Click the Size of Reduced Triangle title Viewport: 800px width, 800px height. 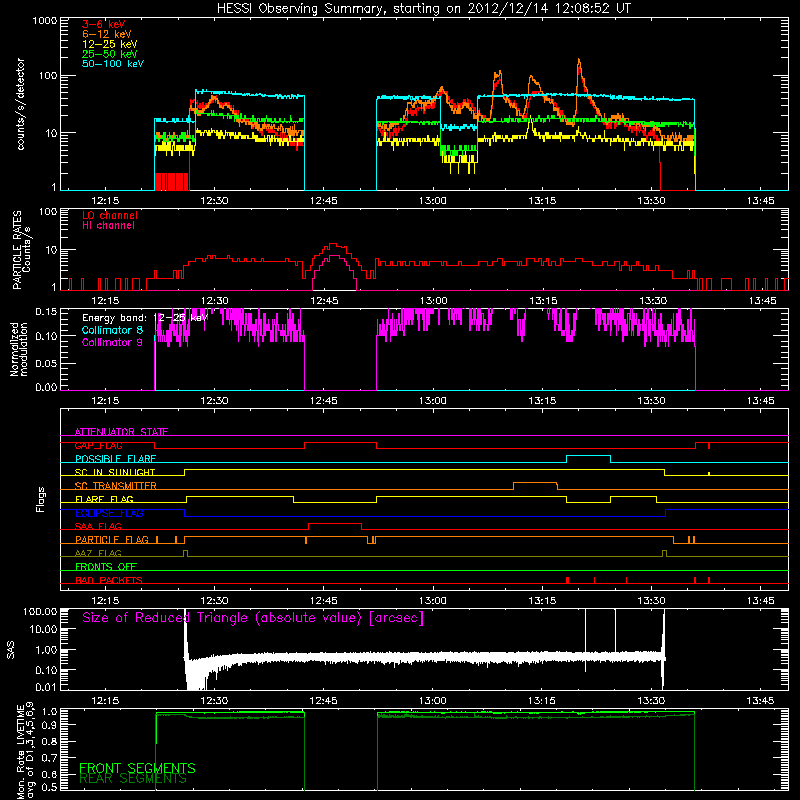tap(253, 618)
